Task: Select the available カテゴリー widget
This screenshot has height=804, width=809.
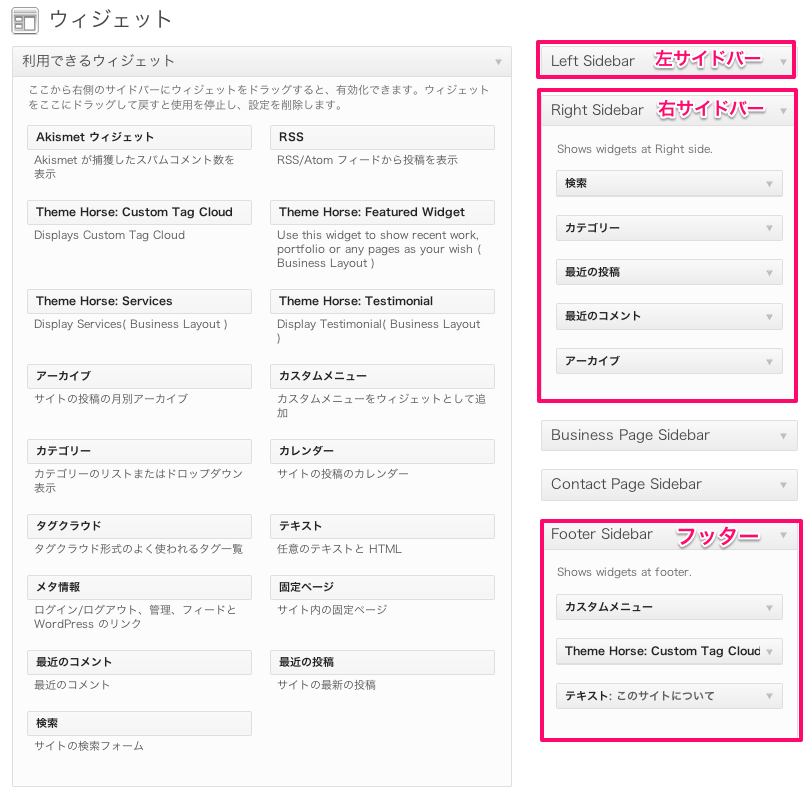Action: 139,451
